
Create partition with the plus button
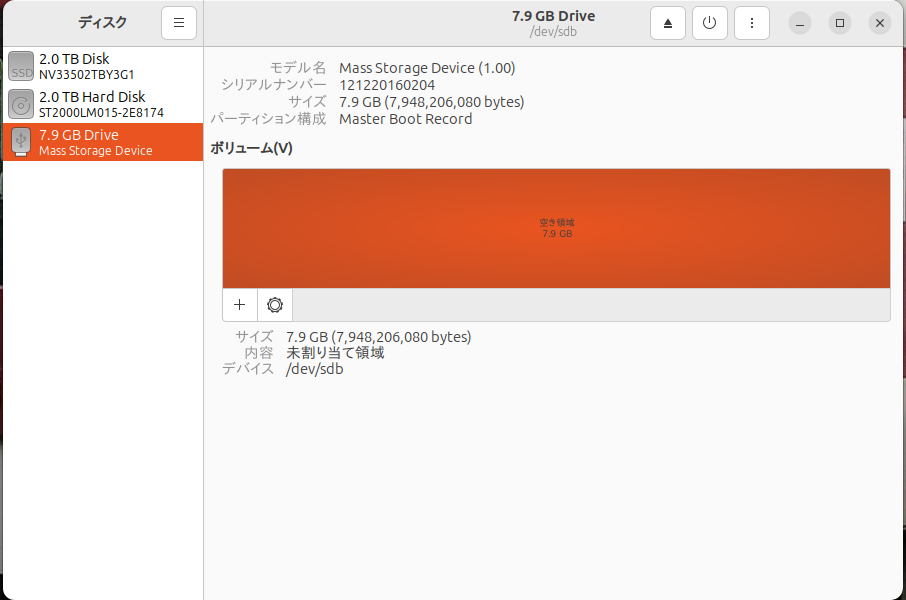coord(240,305)
